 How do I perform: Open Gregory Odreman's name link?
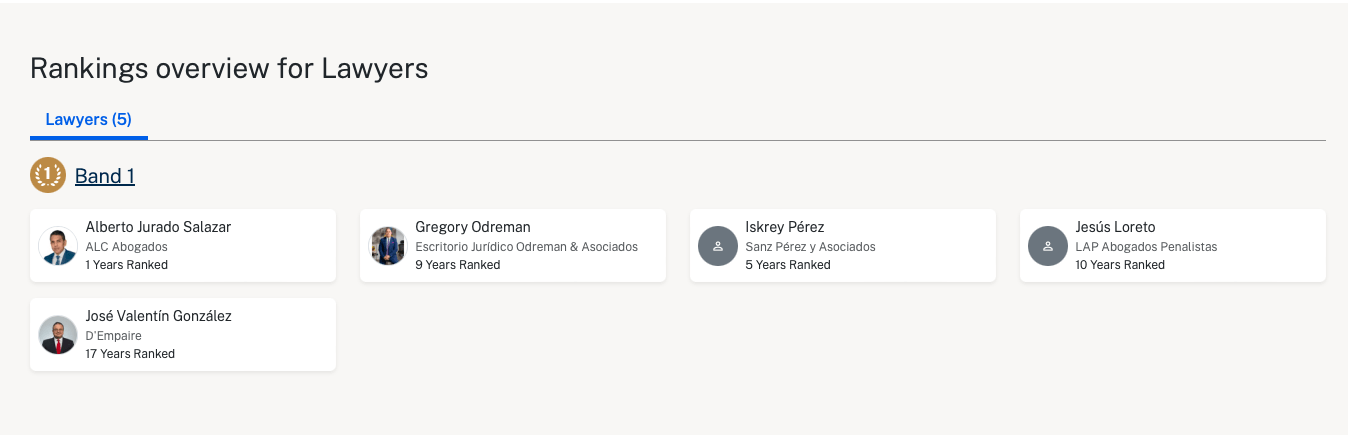(x=473, y=227)
